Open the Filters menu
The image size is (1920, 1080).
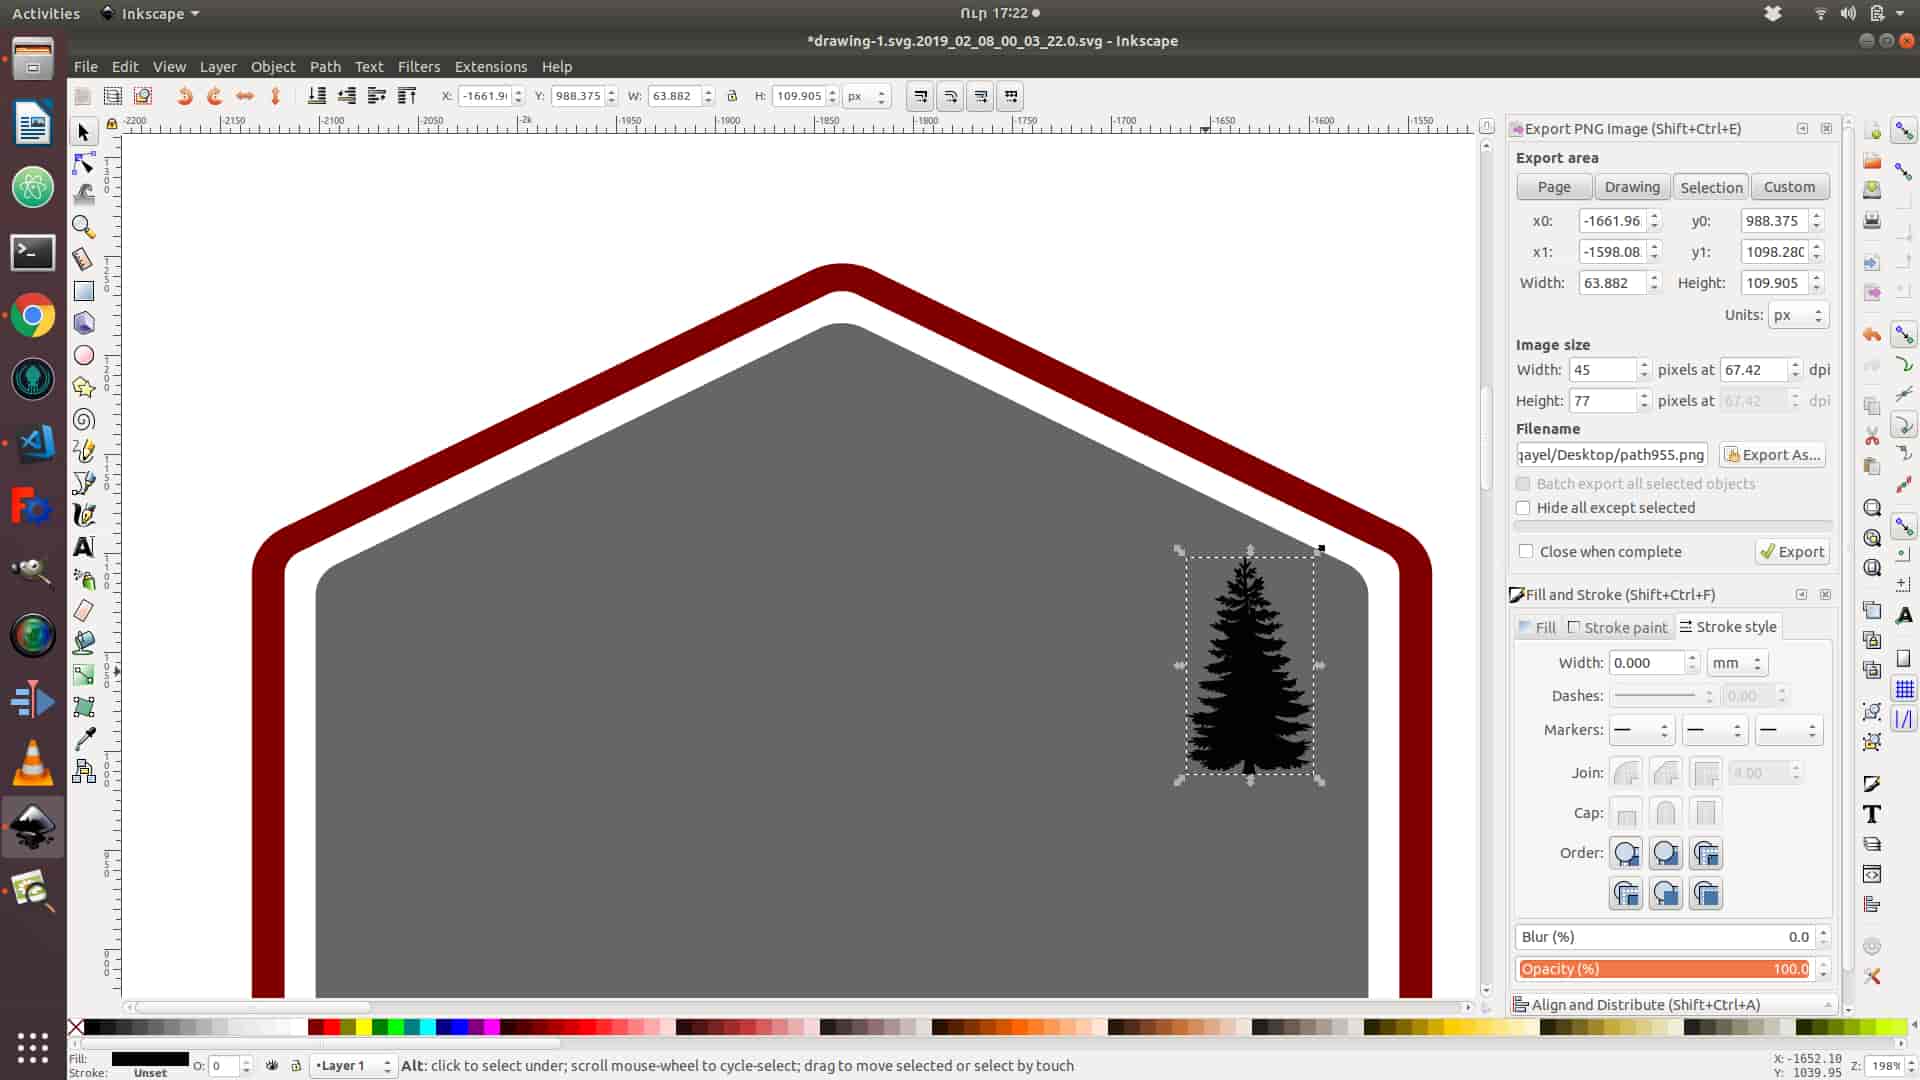point(418,67)
